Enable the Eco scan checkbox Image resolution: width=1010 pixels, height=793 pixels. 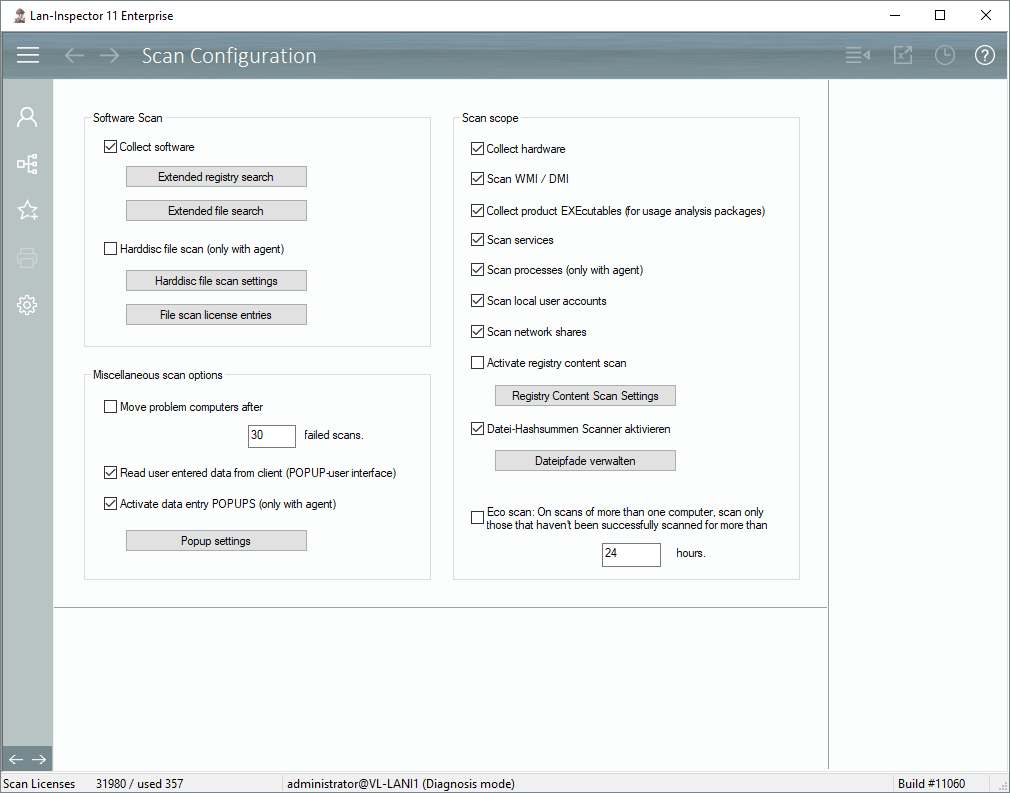(478, 518)
